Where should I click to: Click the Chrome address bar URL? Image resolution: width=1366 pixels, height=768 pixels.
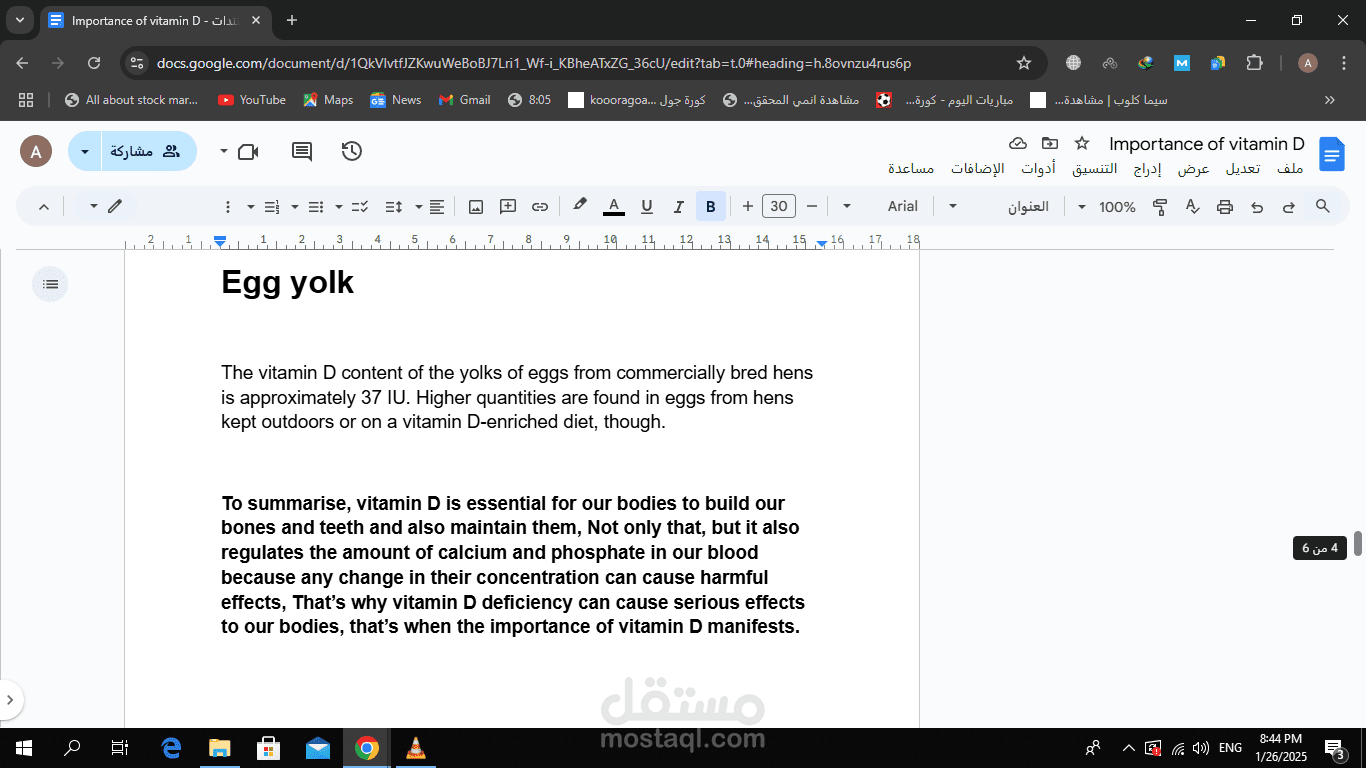[534, 63]
